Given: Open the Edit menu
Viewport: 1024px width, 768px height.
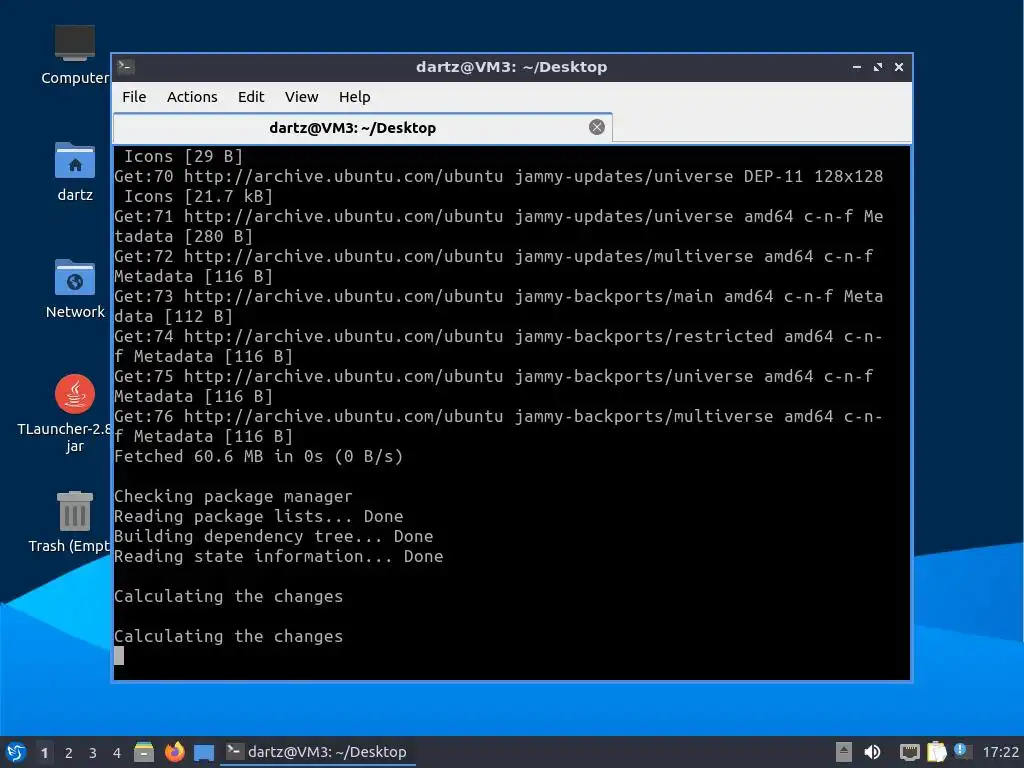Looking at the screenshot, I should pos(251,97).
